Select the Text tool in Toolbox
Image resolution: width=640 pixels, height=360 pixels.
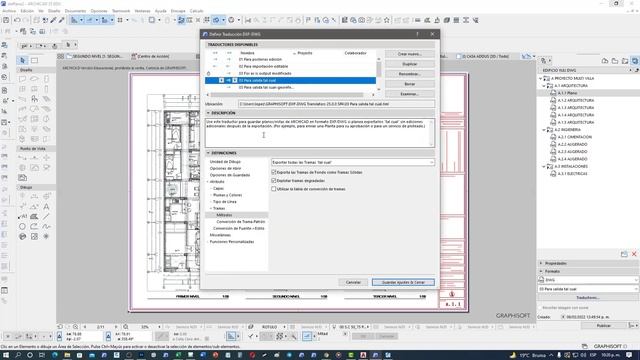pyautogui.click(x=46, y=207)
